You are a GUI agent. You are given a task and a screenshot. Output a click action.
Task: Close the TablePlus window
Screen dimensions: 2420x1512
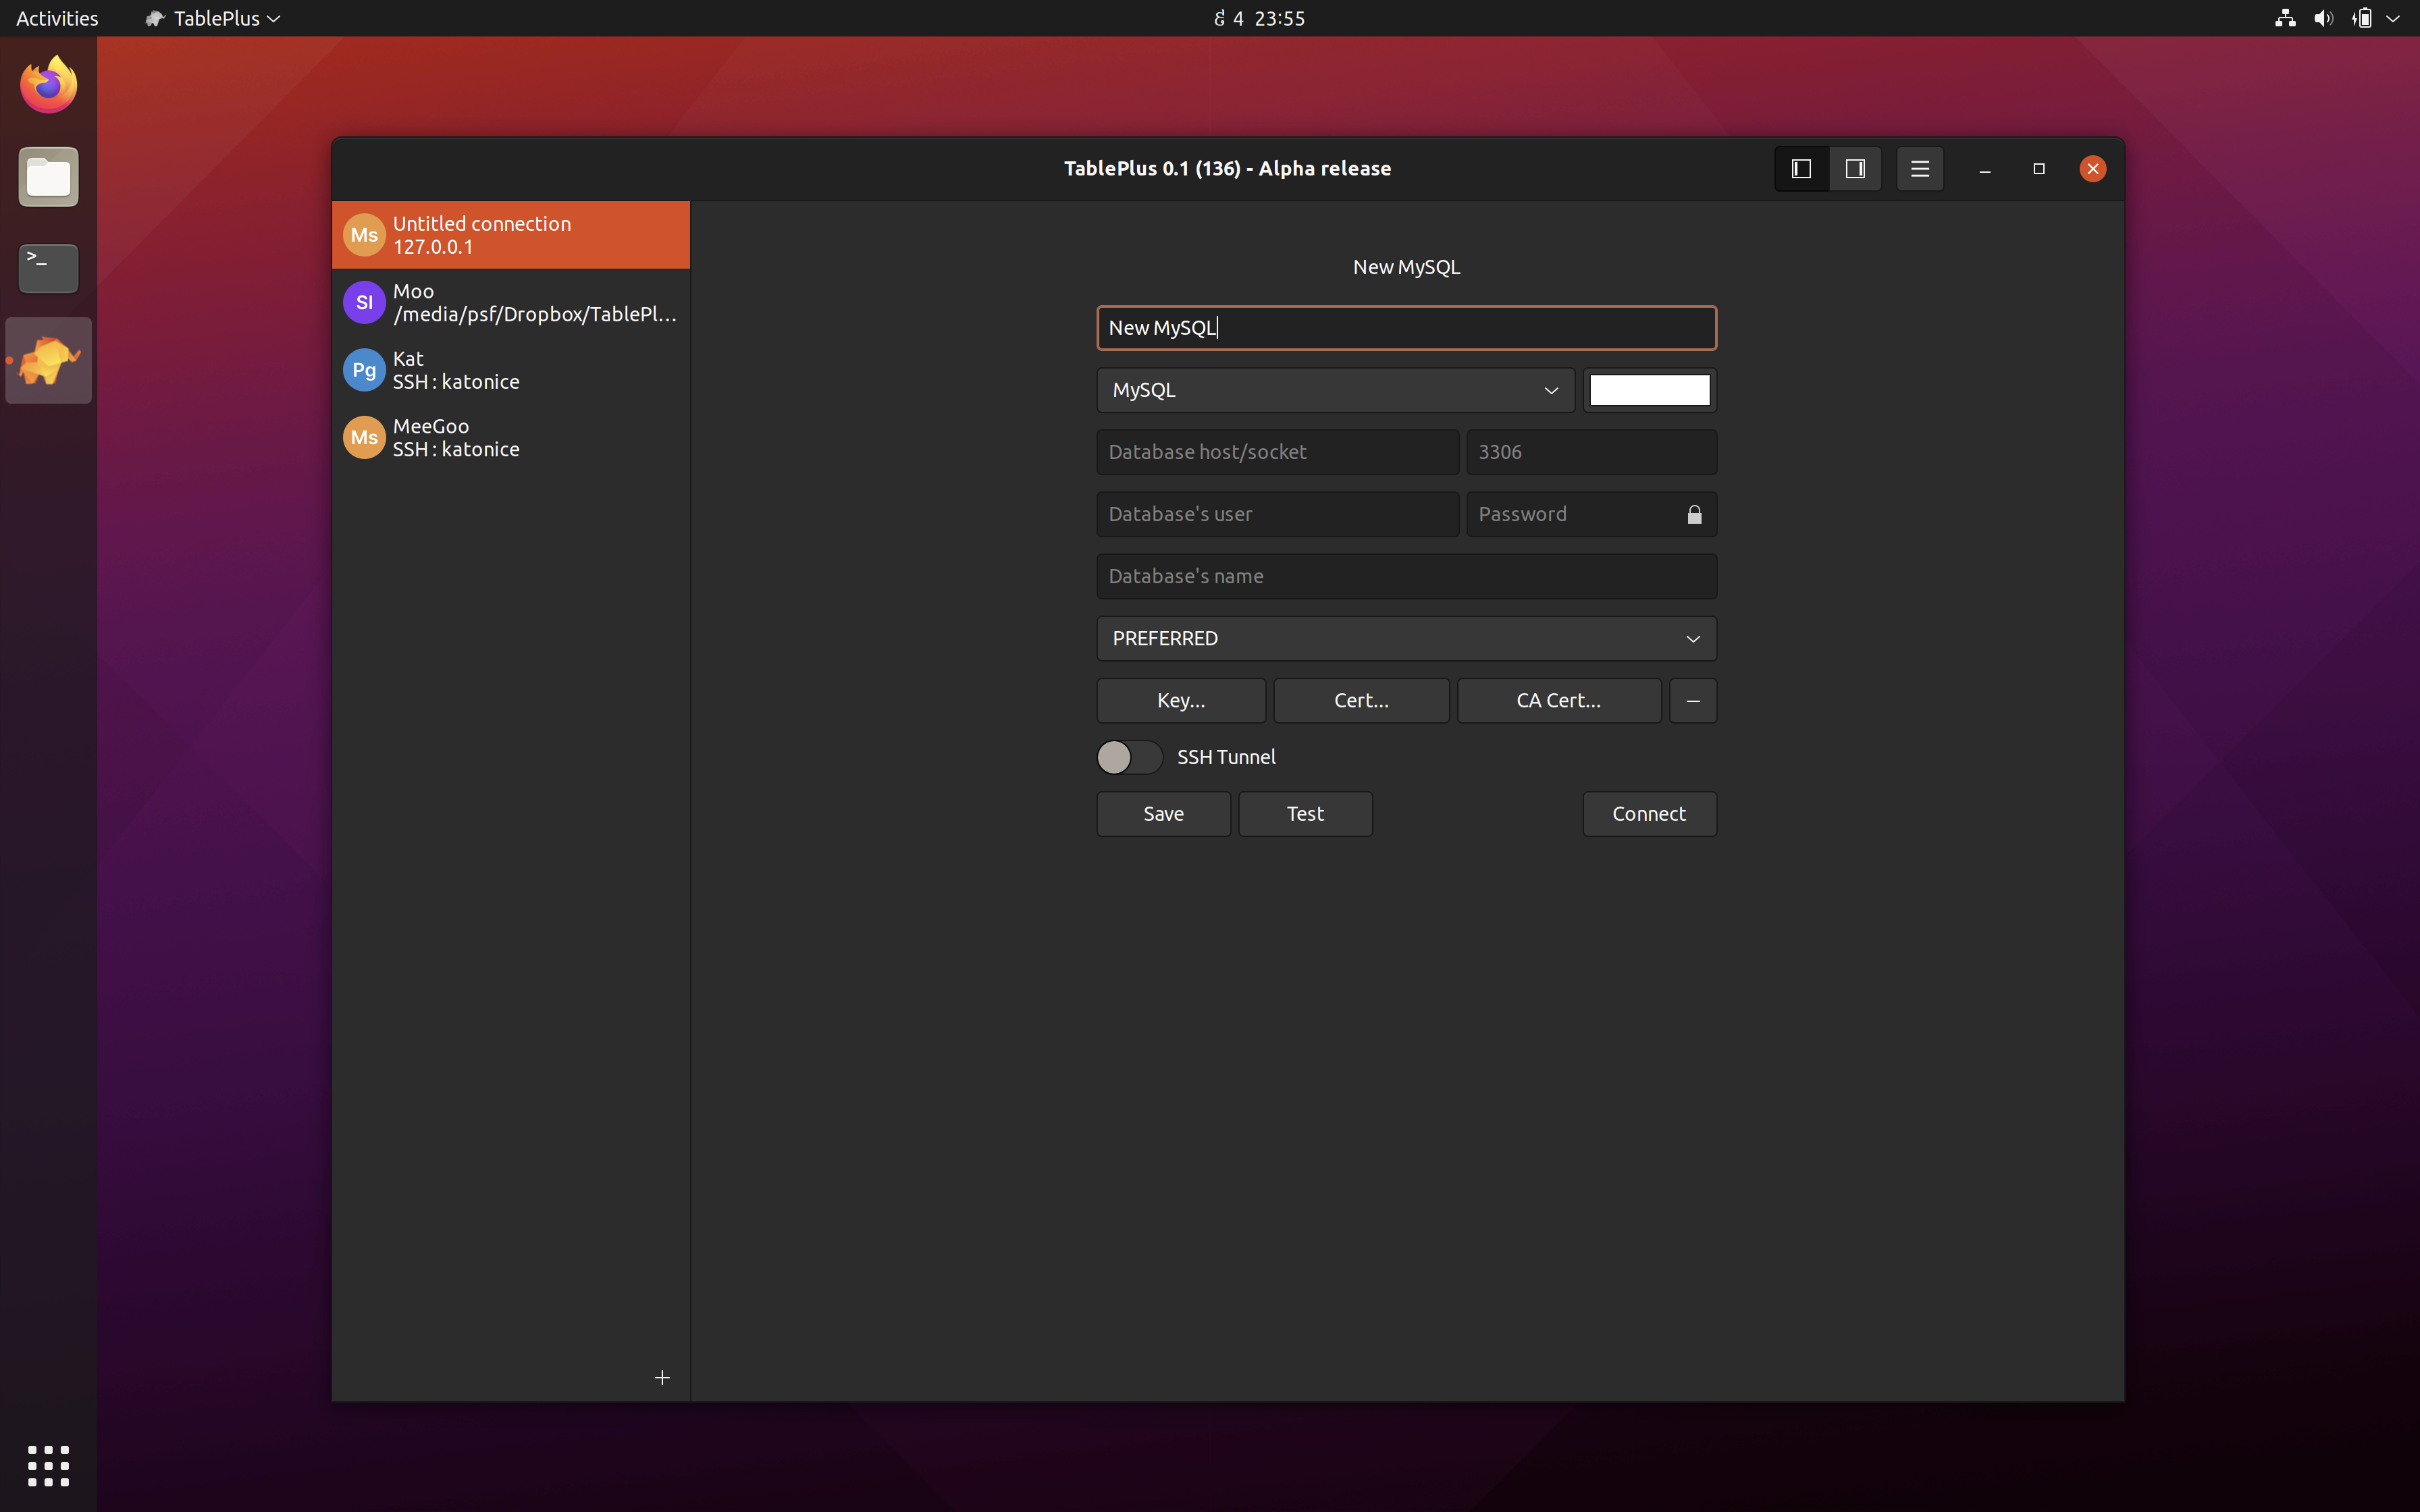(x=2093, y=169)
